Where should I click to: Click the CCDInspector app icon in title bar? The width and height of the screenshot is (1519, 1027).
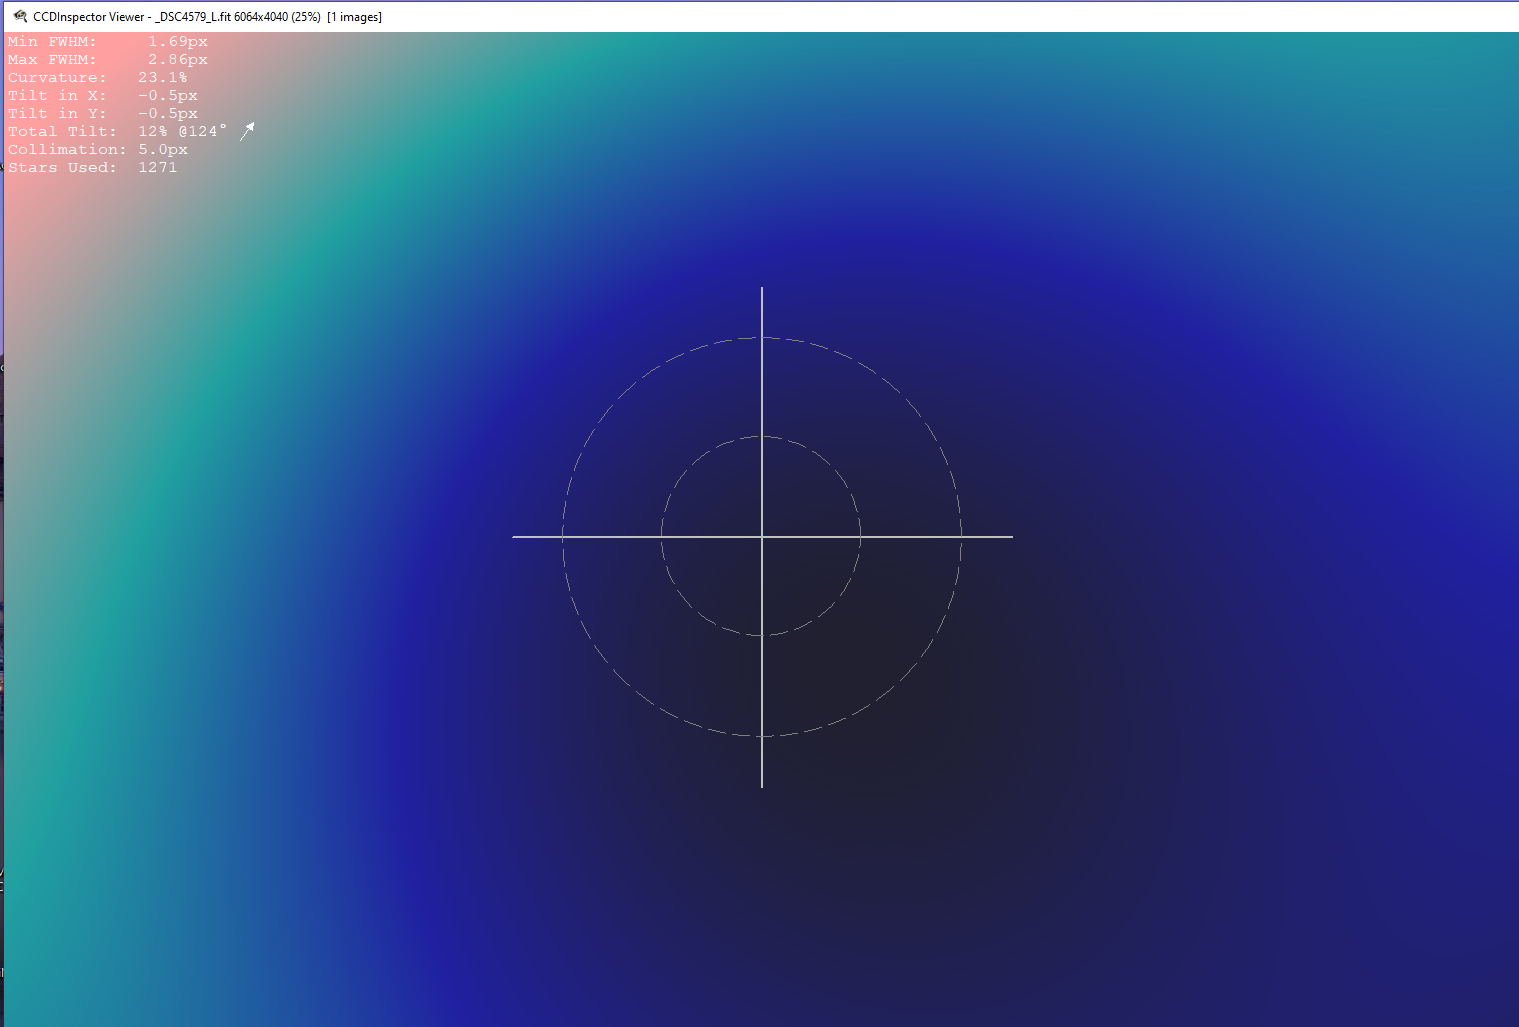tap(20, 16)
